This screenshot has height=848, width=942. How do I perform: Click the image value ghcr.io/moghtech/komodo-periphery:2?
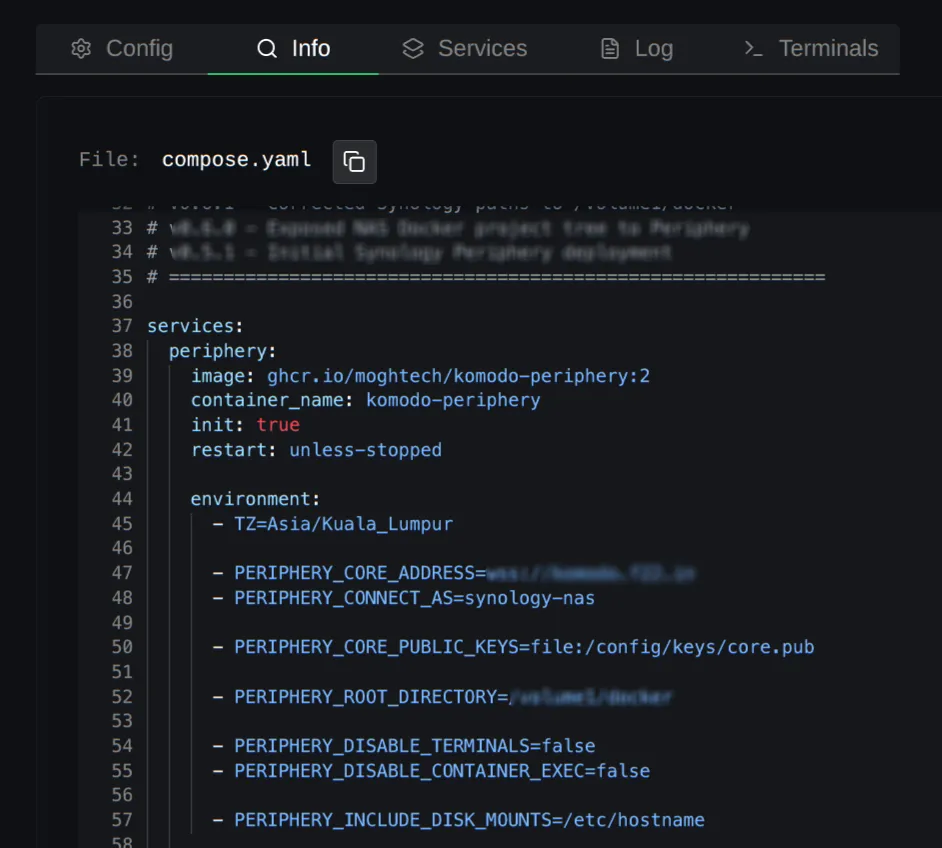click(x=458, y=376)
